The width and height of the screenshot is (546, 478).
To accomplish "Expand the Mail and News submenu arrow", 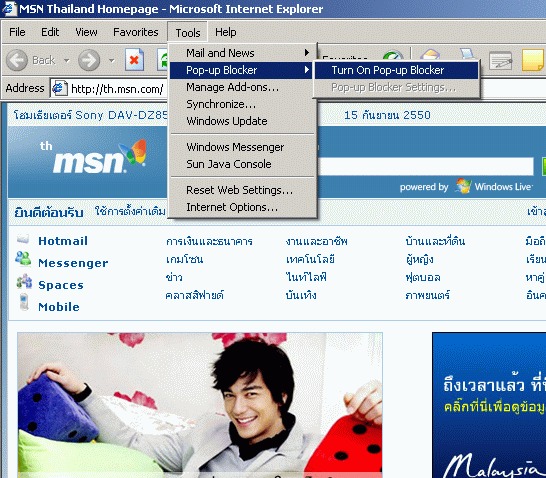I will pyautogui.click(x=307, y=53).
